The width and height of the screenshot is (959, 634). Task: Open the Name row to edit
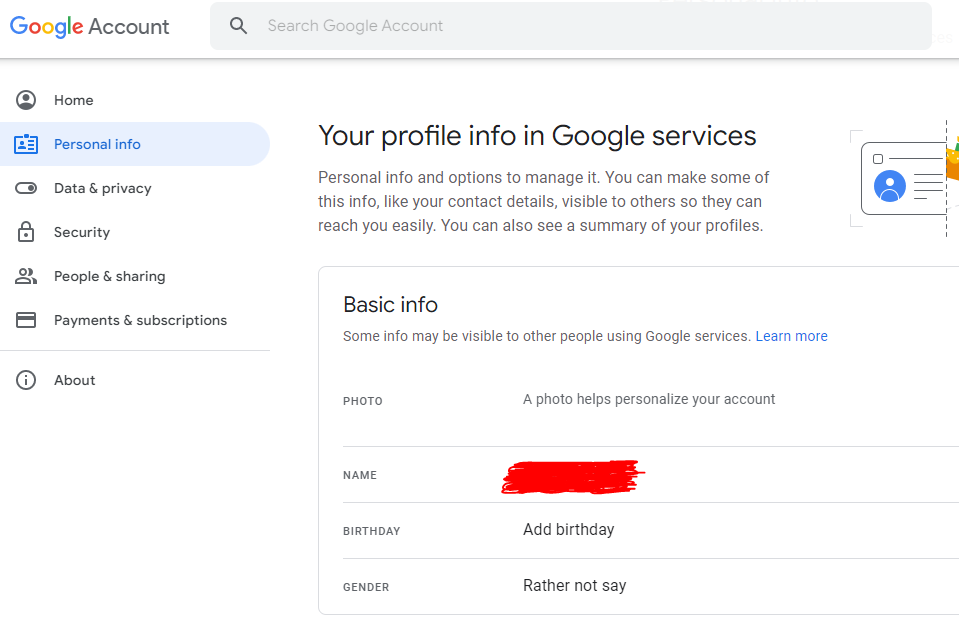coord(651,475)
